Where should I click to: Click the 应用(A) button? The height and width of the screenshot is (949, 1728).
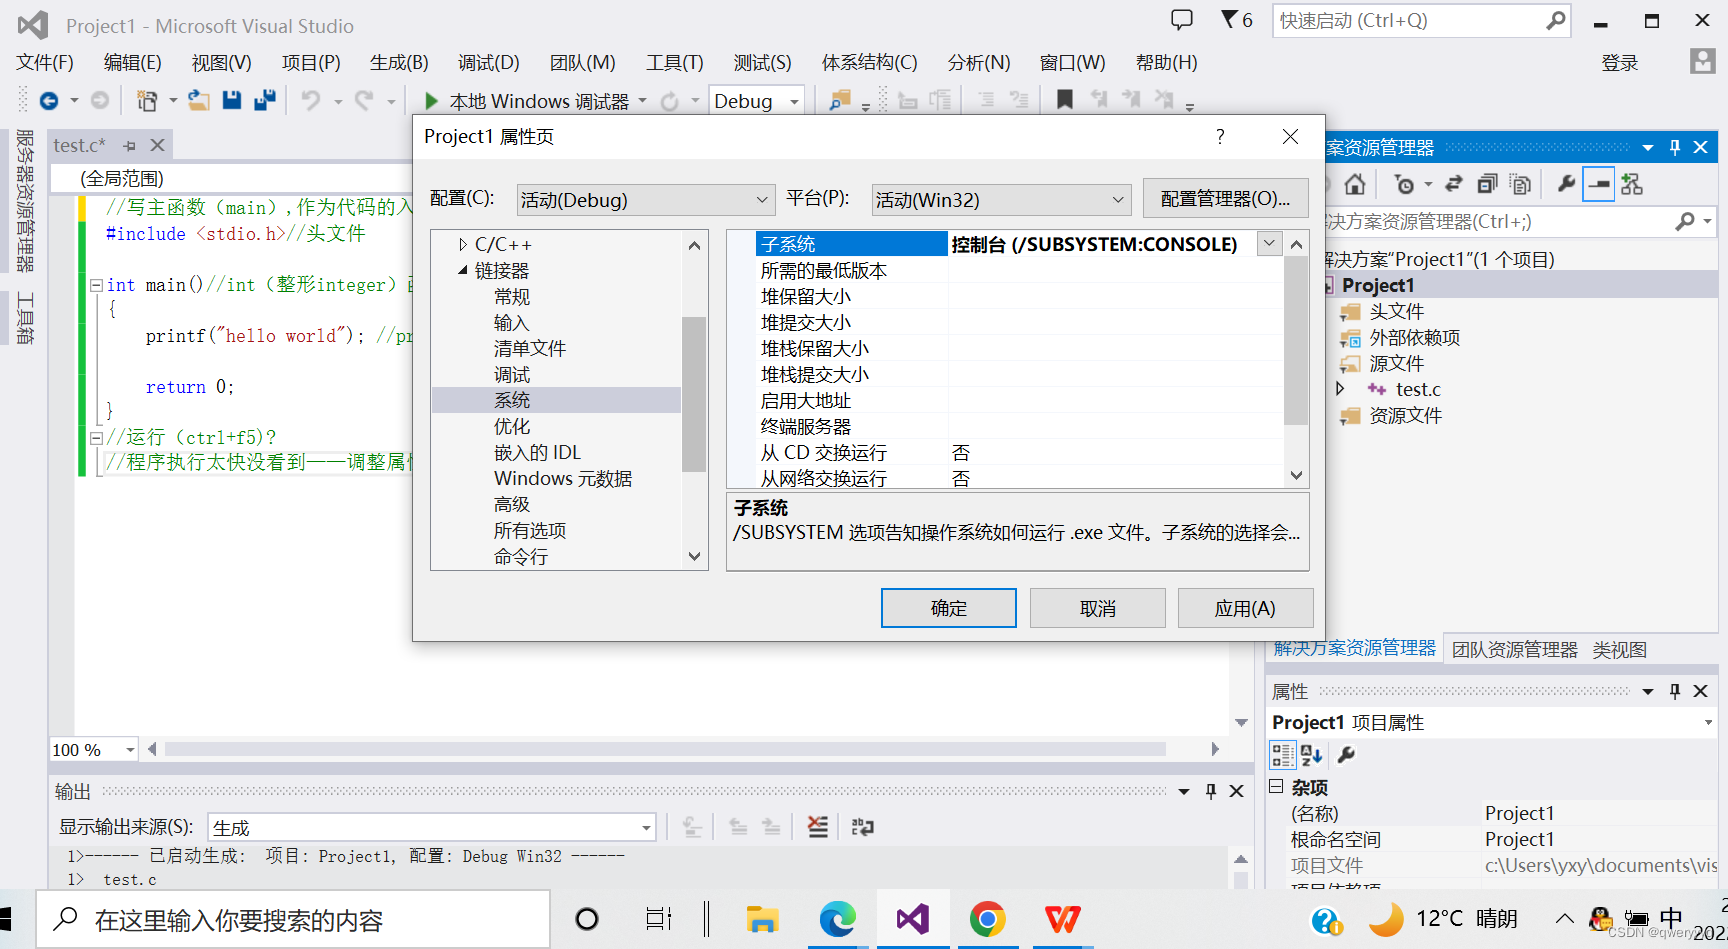coord(1245,608)
